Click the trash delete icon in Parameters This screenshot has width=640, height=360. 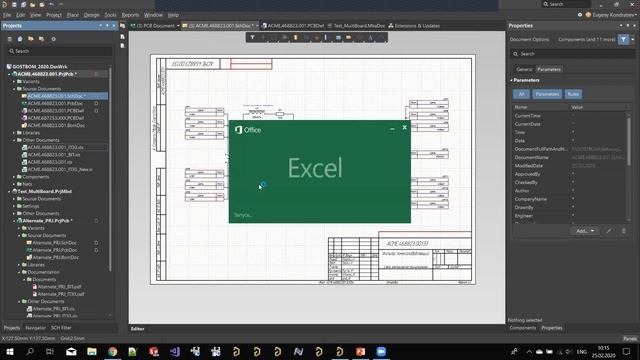point(624,231)
